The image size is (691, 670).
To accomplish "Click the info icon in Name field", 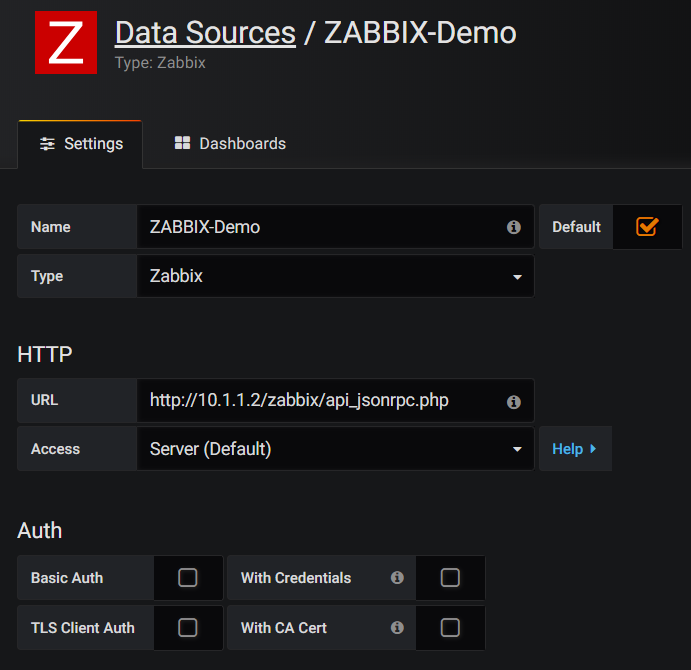I will (x=513, y=227).
